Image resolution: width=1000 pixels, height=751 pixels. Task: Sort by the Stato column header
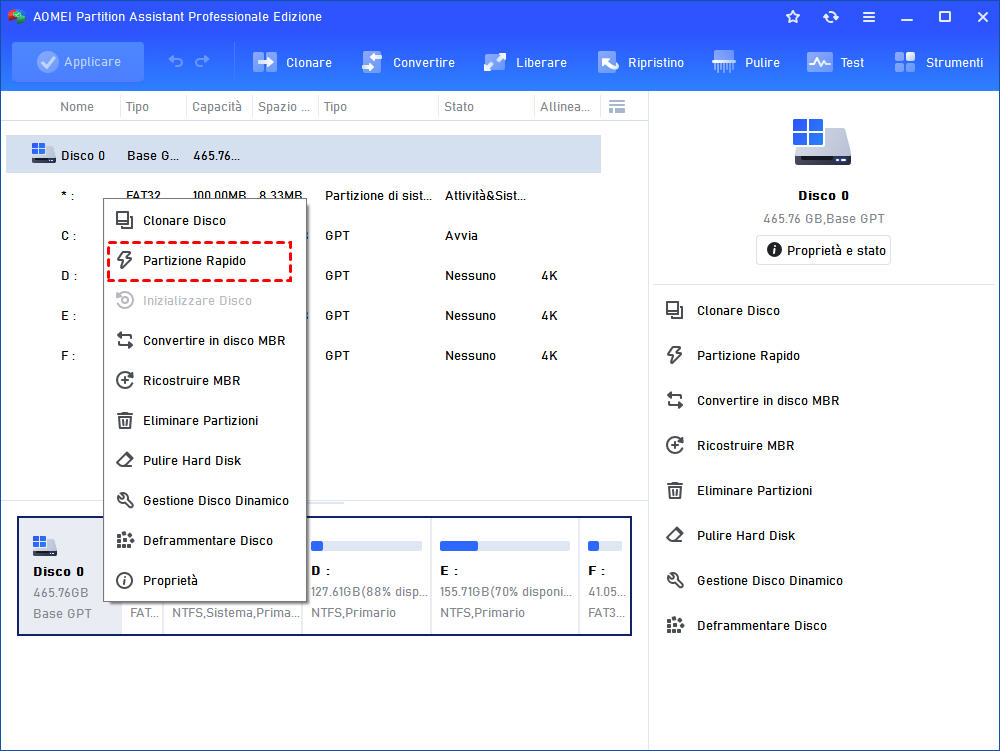tap(459, 106)
